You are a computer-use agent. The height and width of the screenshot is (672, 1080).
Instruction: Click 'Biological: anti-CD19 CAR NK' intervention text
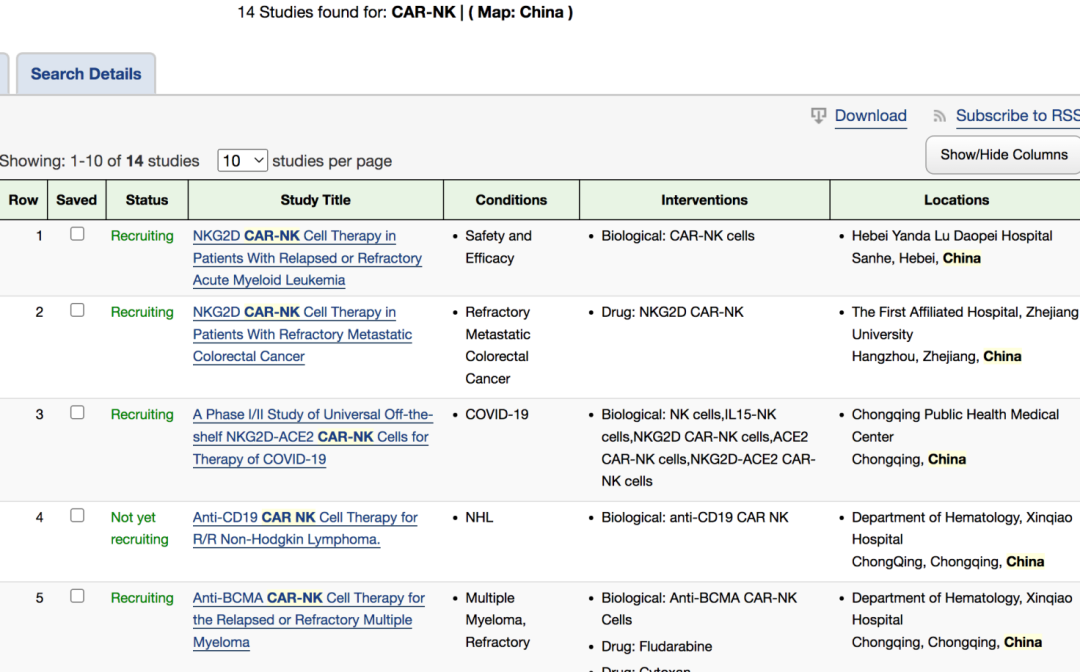(694, 517)
